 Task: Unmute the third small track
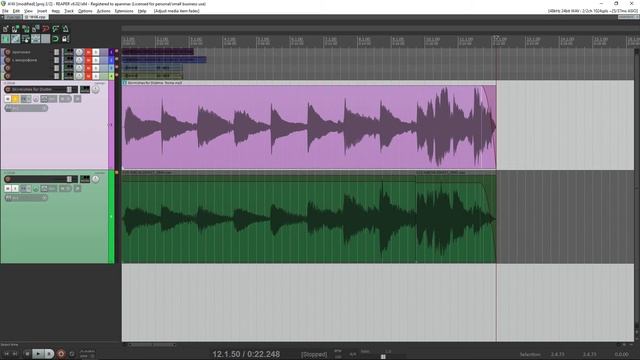click(88, 68)
